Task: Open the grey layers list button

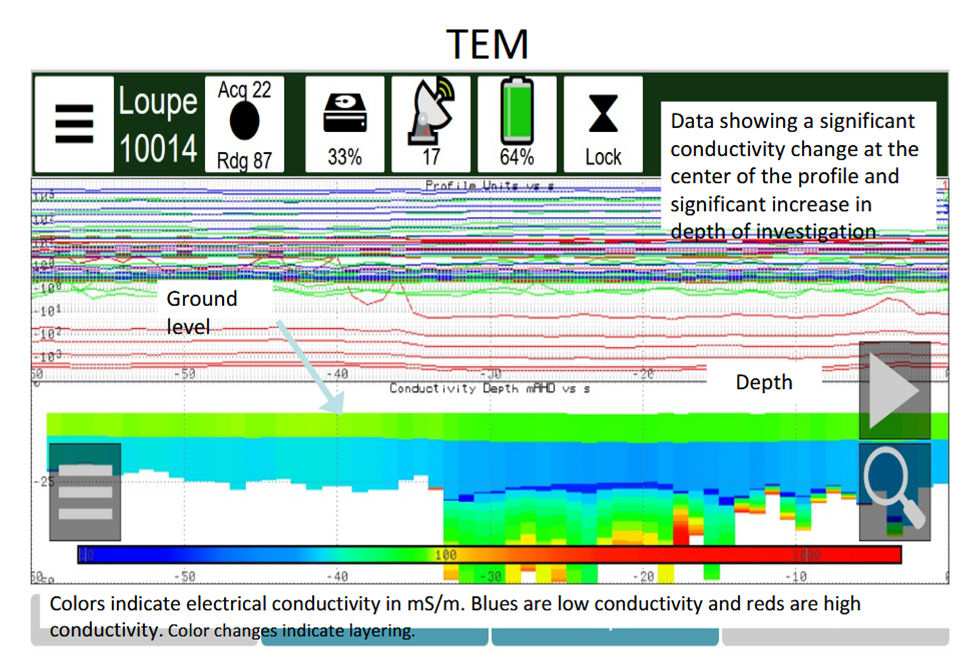Action: [85, 491]
